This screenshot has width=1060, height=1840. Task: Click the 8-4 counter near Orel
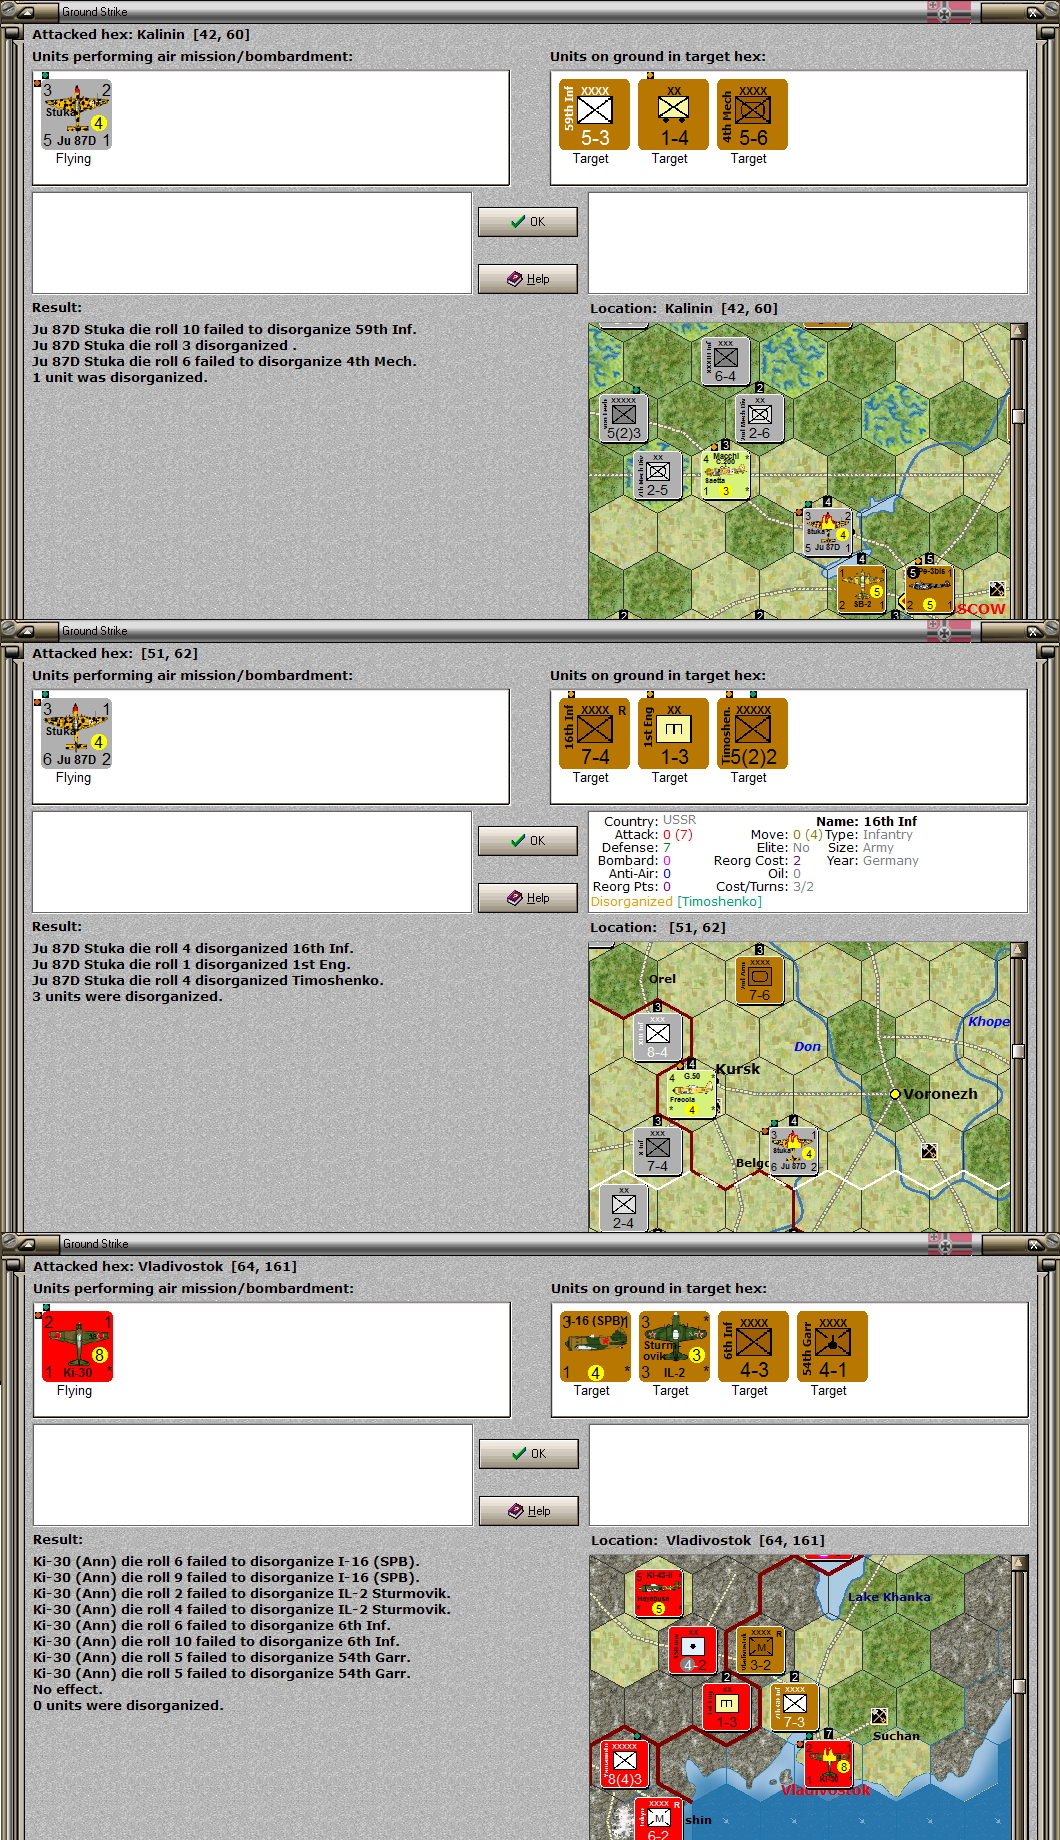click(657, 1038)
